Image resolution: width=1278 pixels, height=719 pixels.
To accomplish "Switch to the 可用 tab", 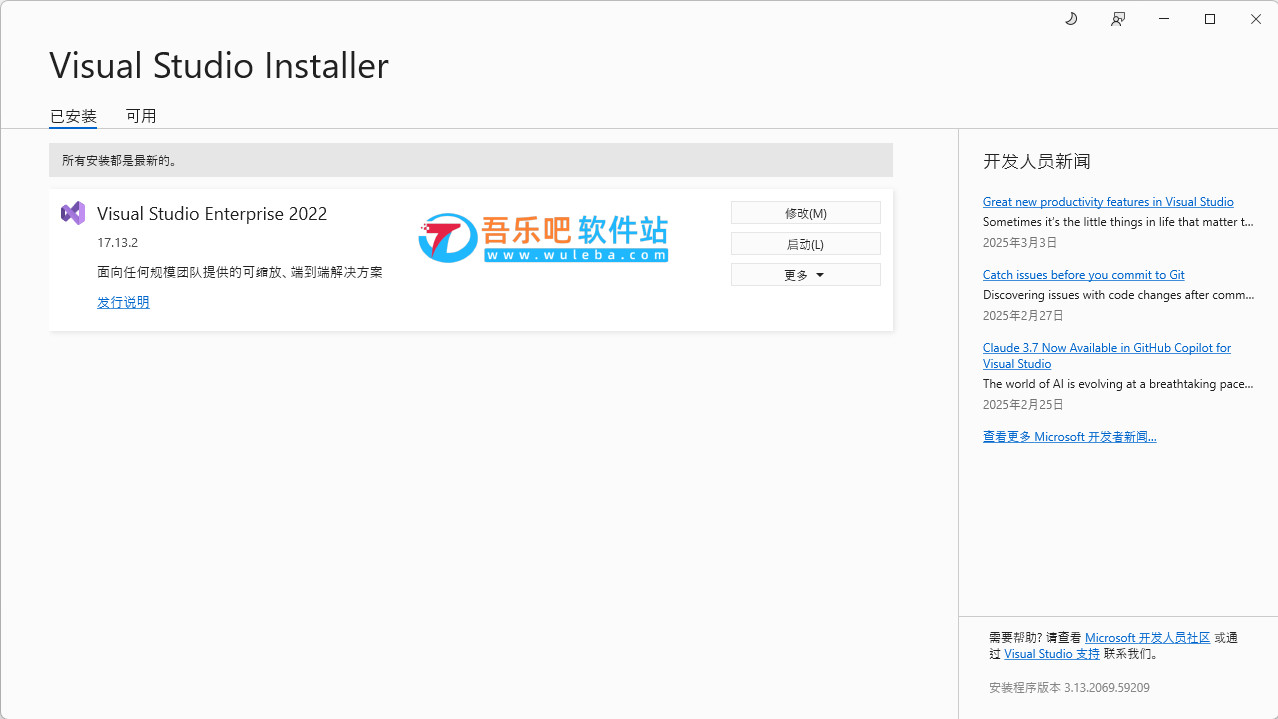I will point(141,116).
